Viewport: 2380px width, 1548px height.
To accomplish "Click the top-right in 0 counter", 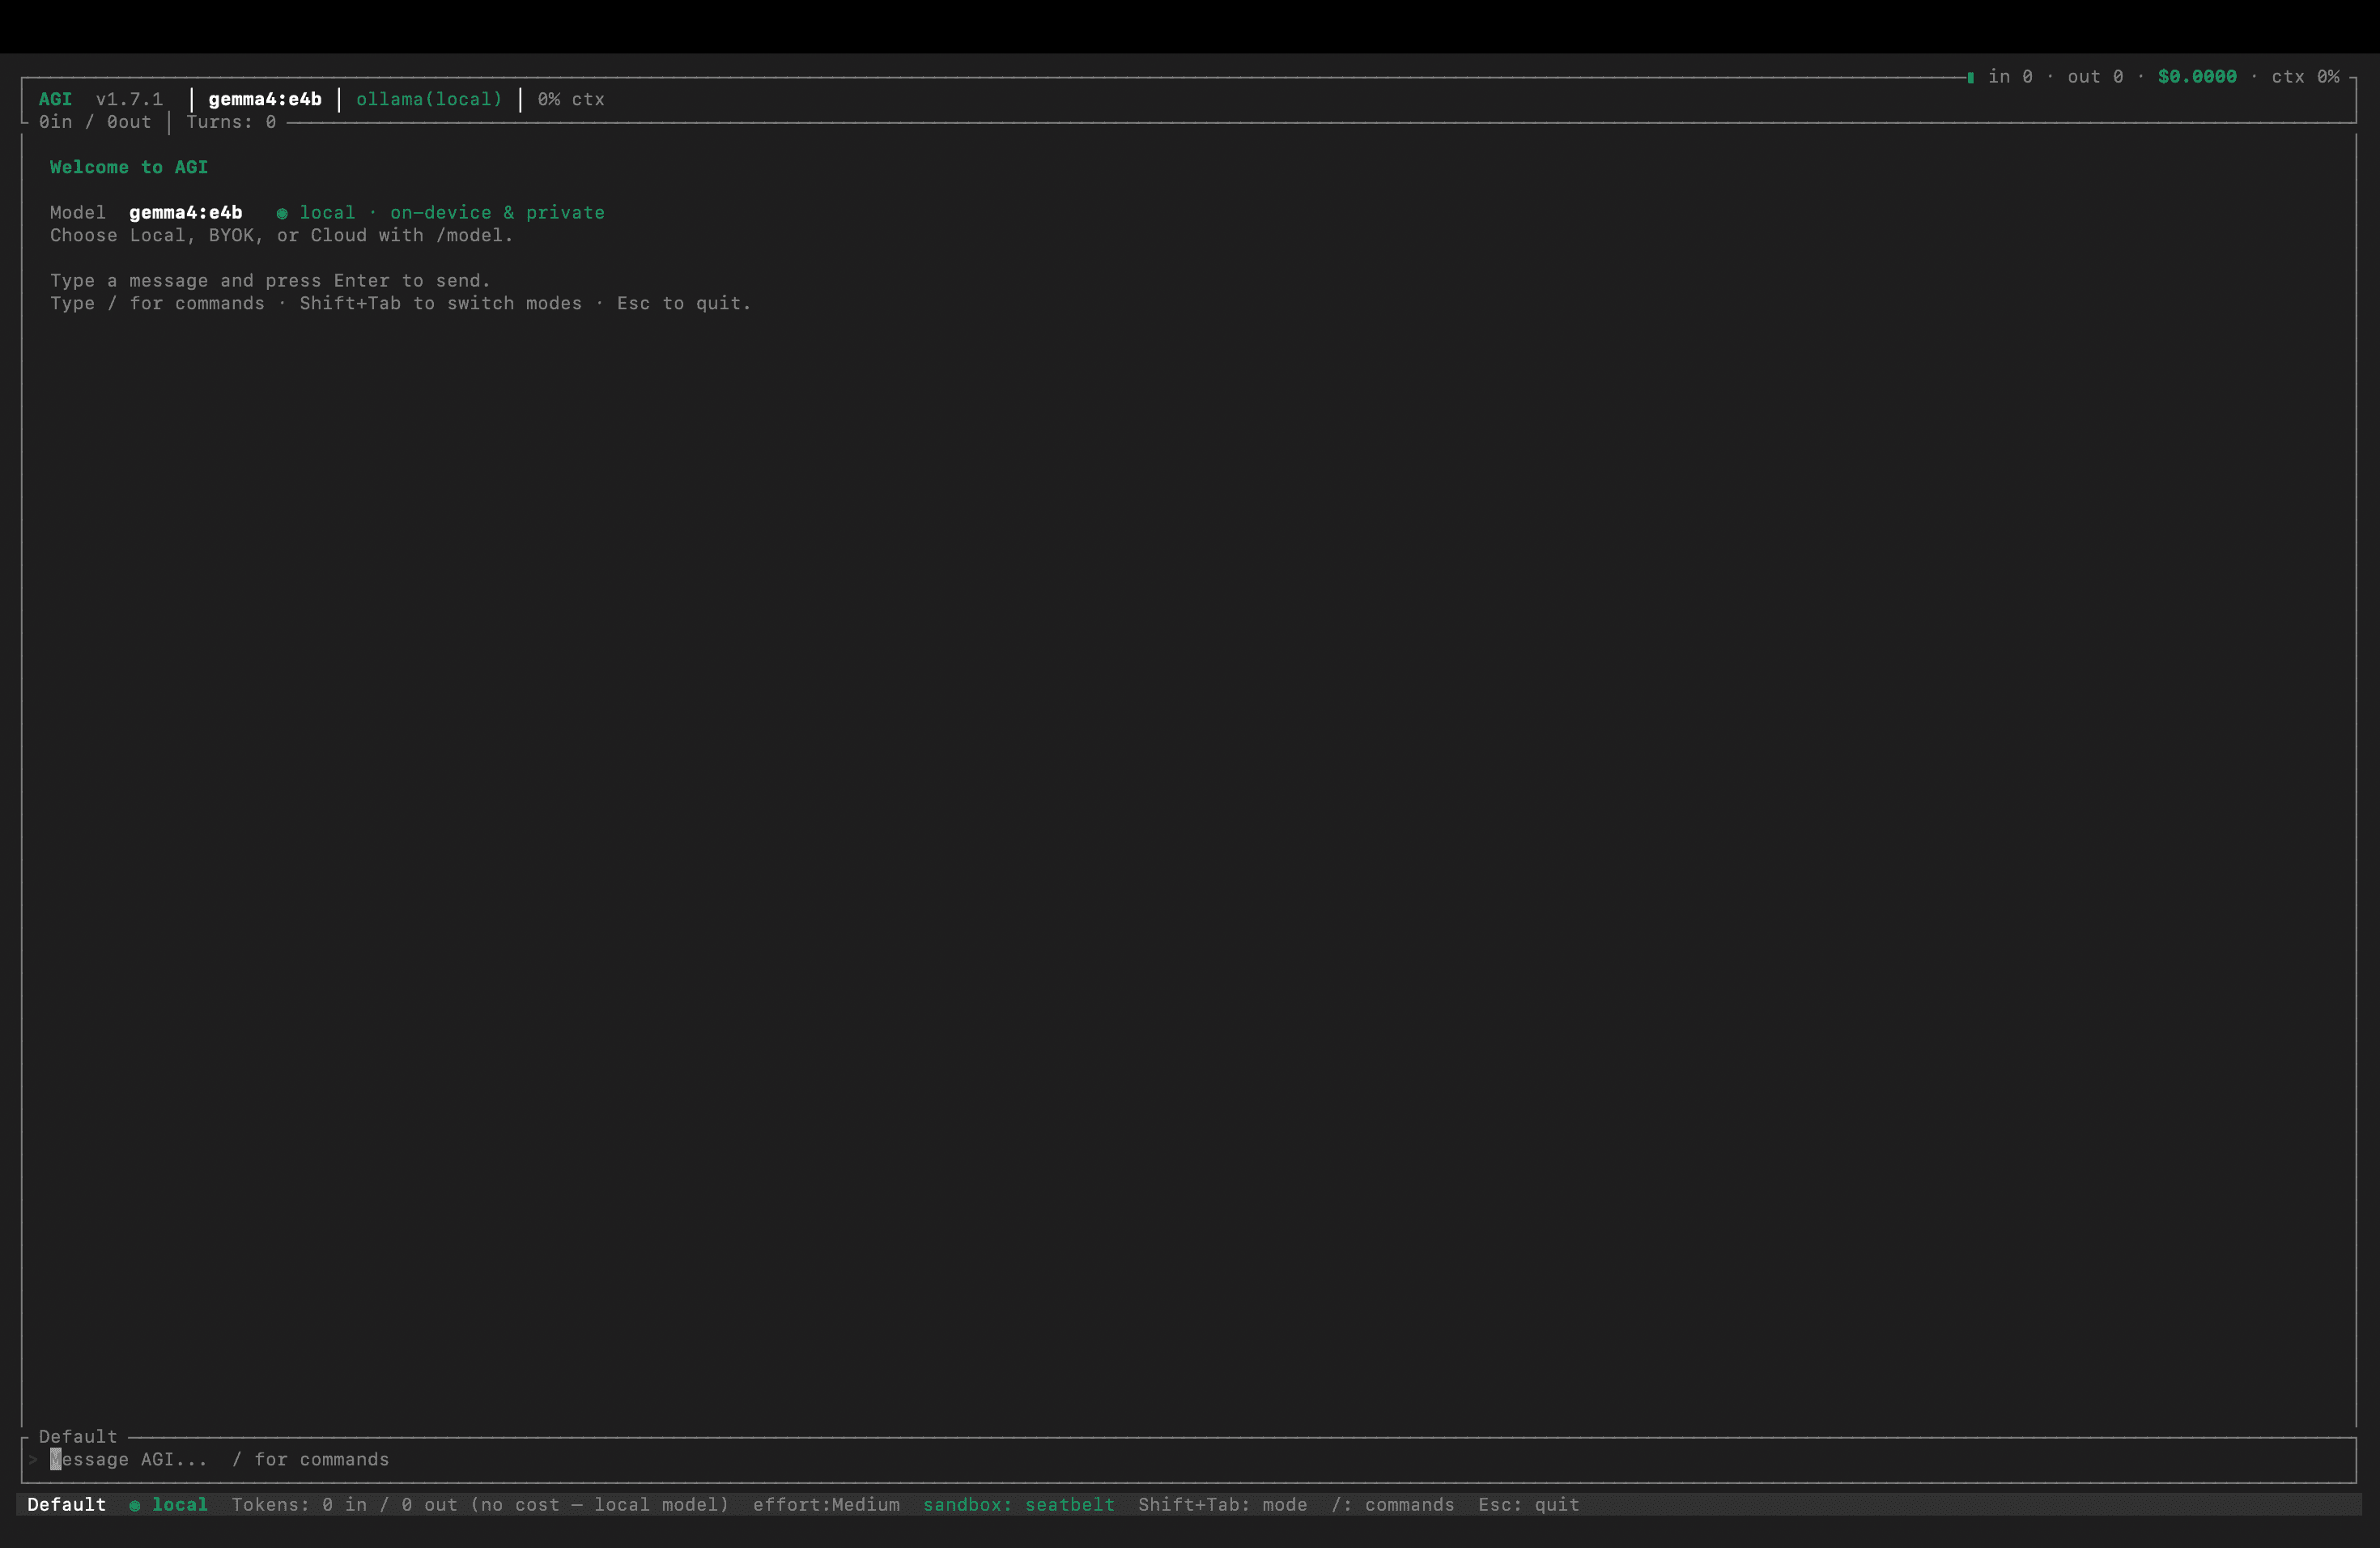I will tap(2010, 77).
